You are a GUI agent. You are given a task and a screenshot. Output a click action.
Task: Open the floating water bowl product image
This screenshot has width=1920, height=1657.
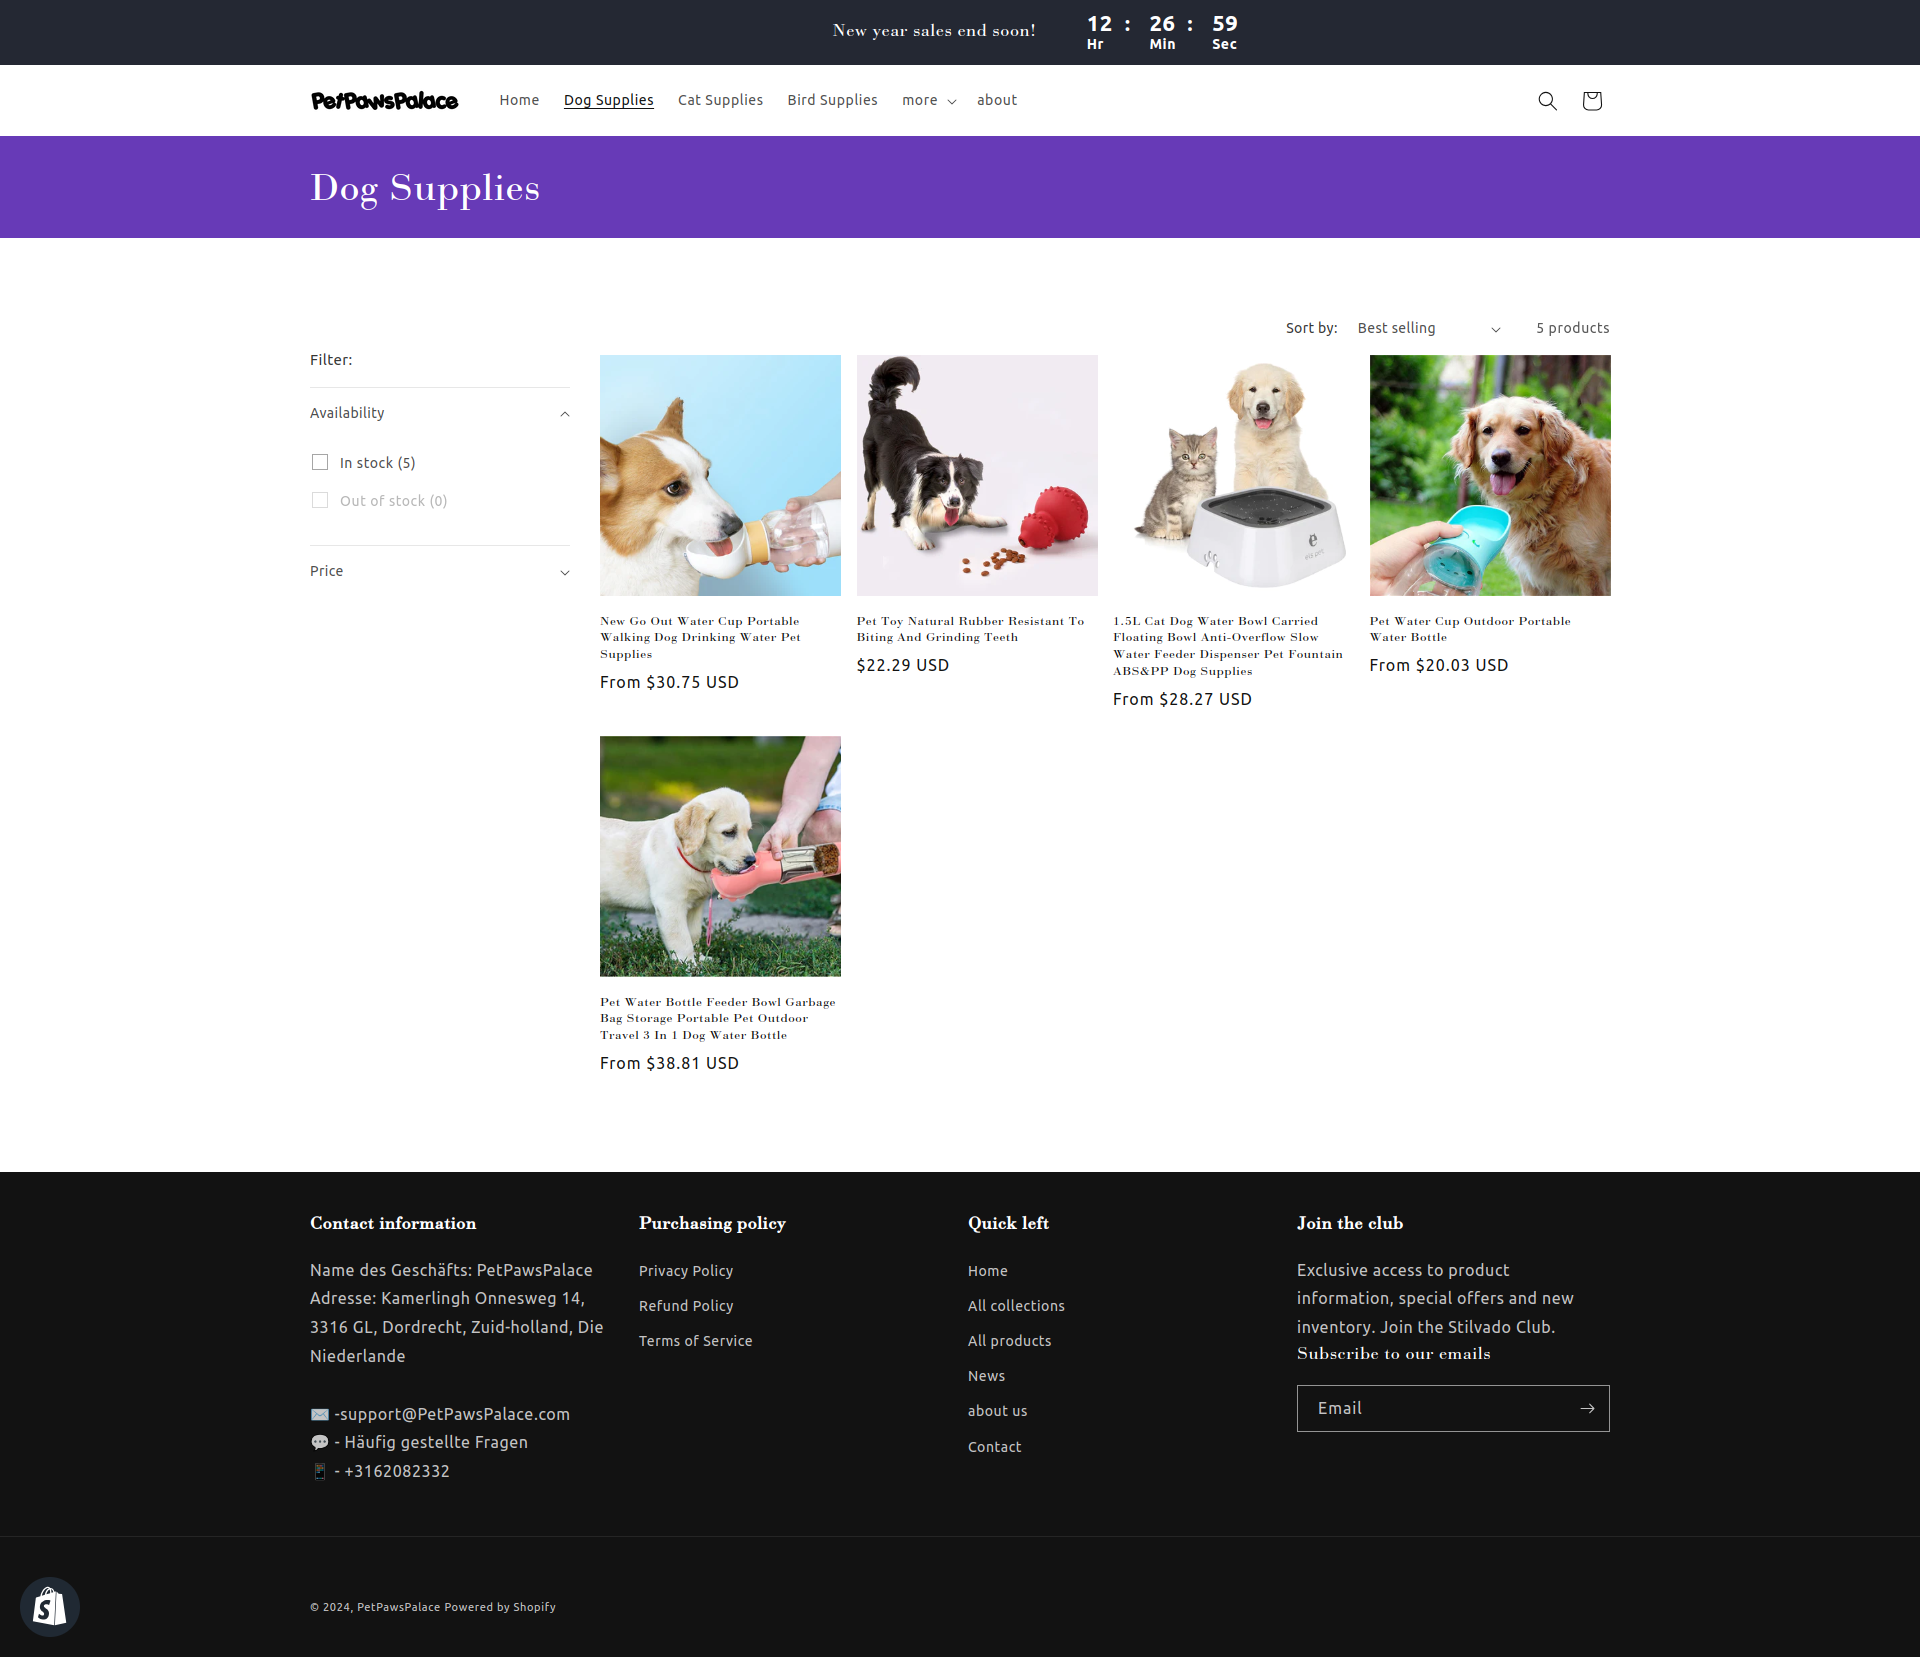coord(1233,475)
